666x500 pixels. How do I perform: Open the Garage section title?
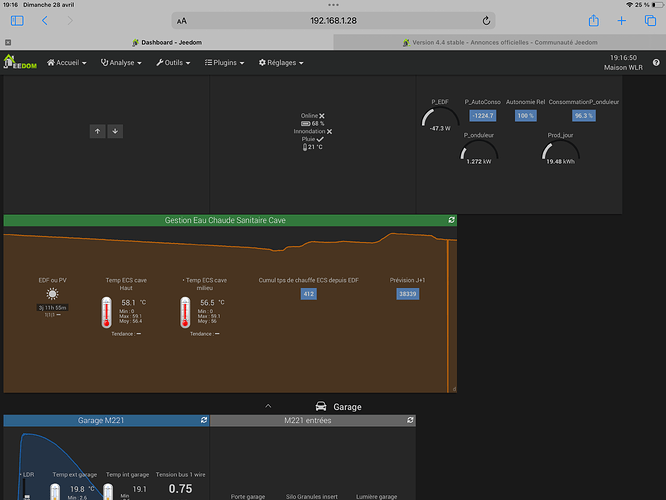347,407
